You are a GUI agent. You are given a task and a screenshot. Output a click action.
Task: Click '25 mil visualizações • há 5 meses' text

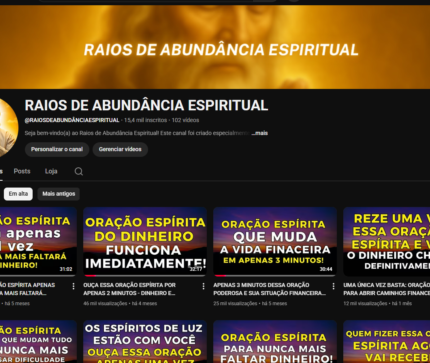coord(250,304)
